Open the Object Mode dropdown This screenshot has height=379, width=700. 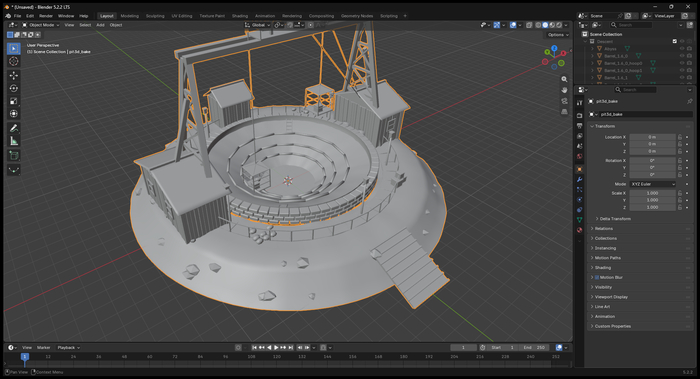(41, 25)
